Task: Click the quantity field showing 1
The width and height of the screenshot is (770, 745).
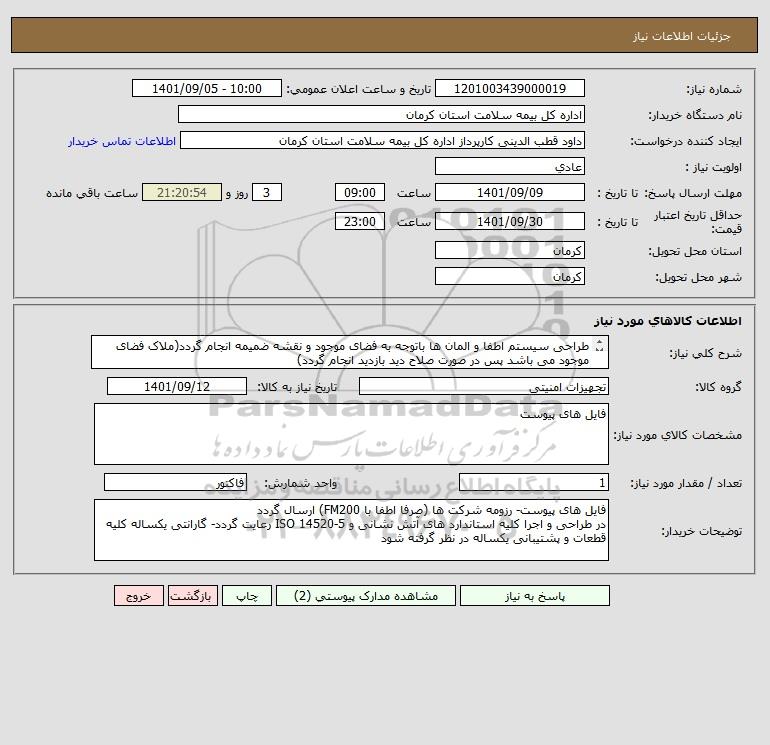Action: pyautogui.click(x=534, y=483)
